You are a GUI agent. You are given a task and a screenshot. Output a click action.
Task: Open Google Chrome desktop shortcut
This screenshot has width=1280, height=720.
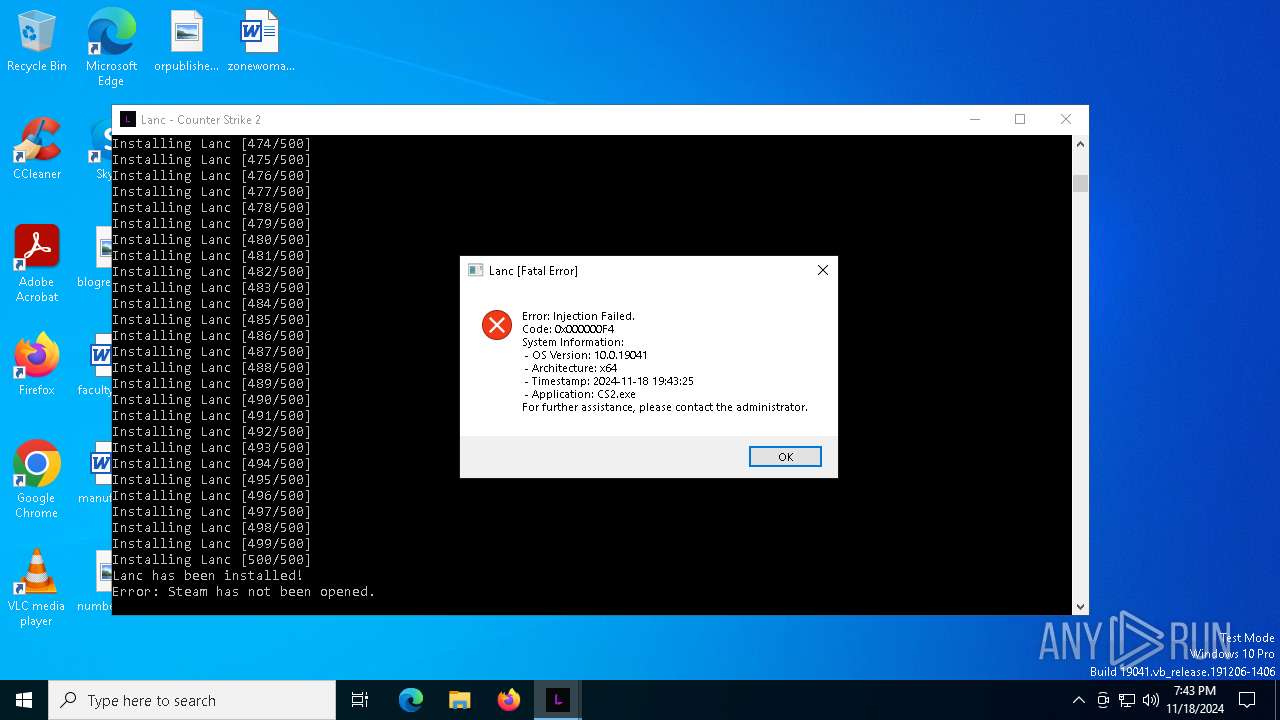(37, 480)
